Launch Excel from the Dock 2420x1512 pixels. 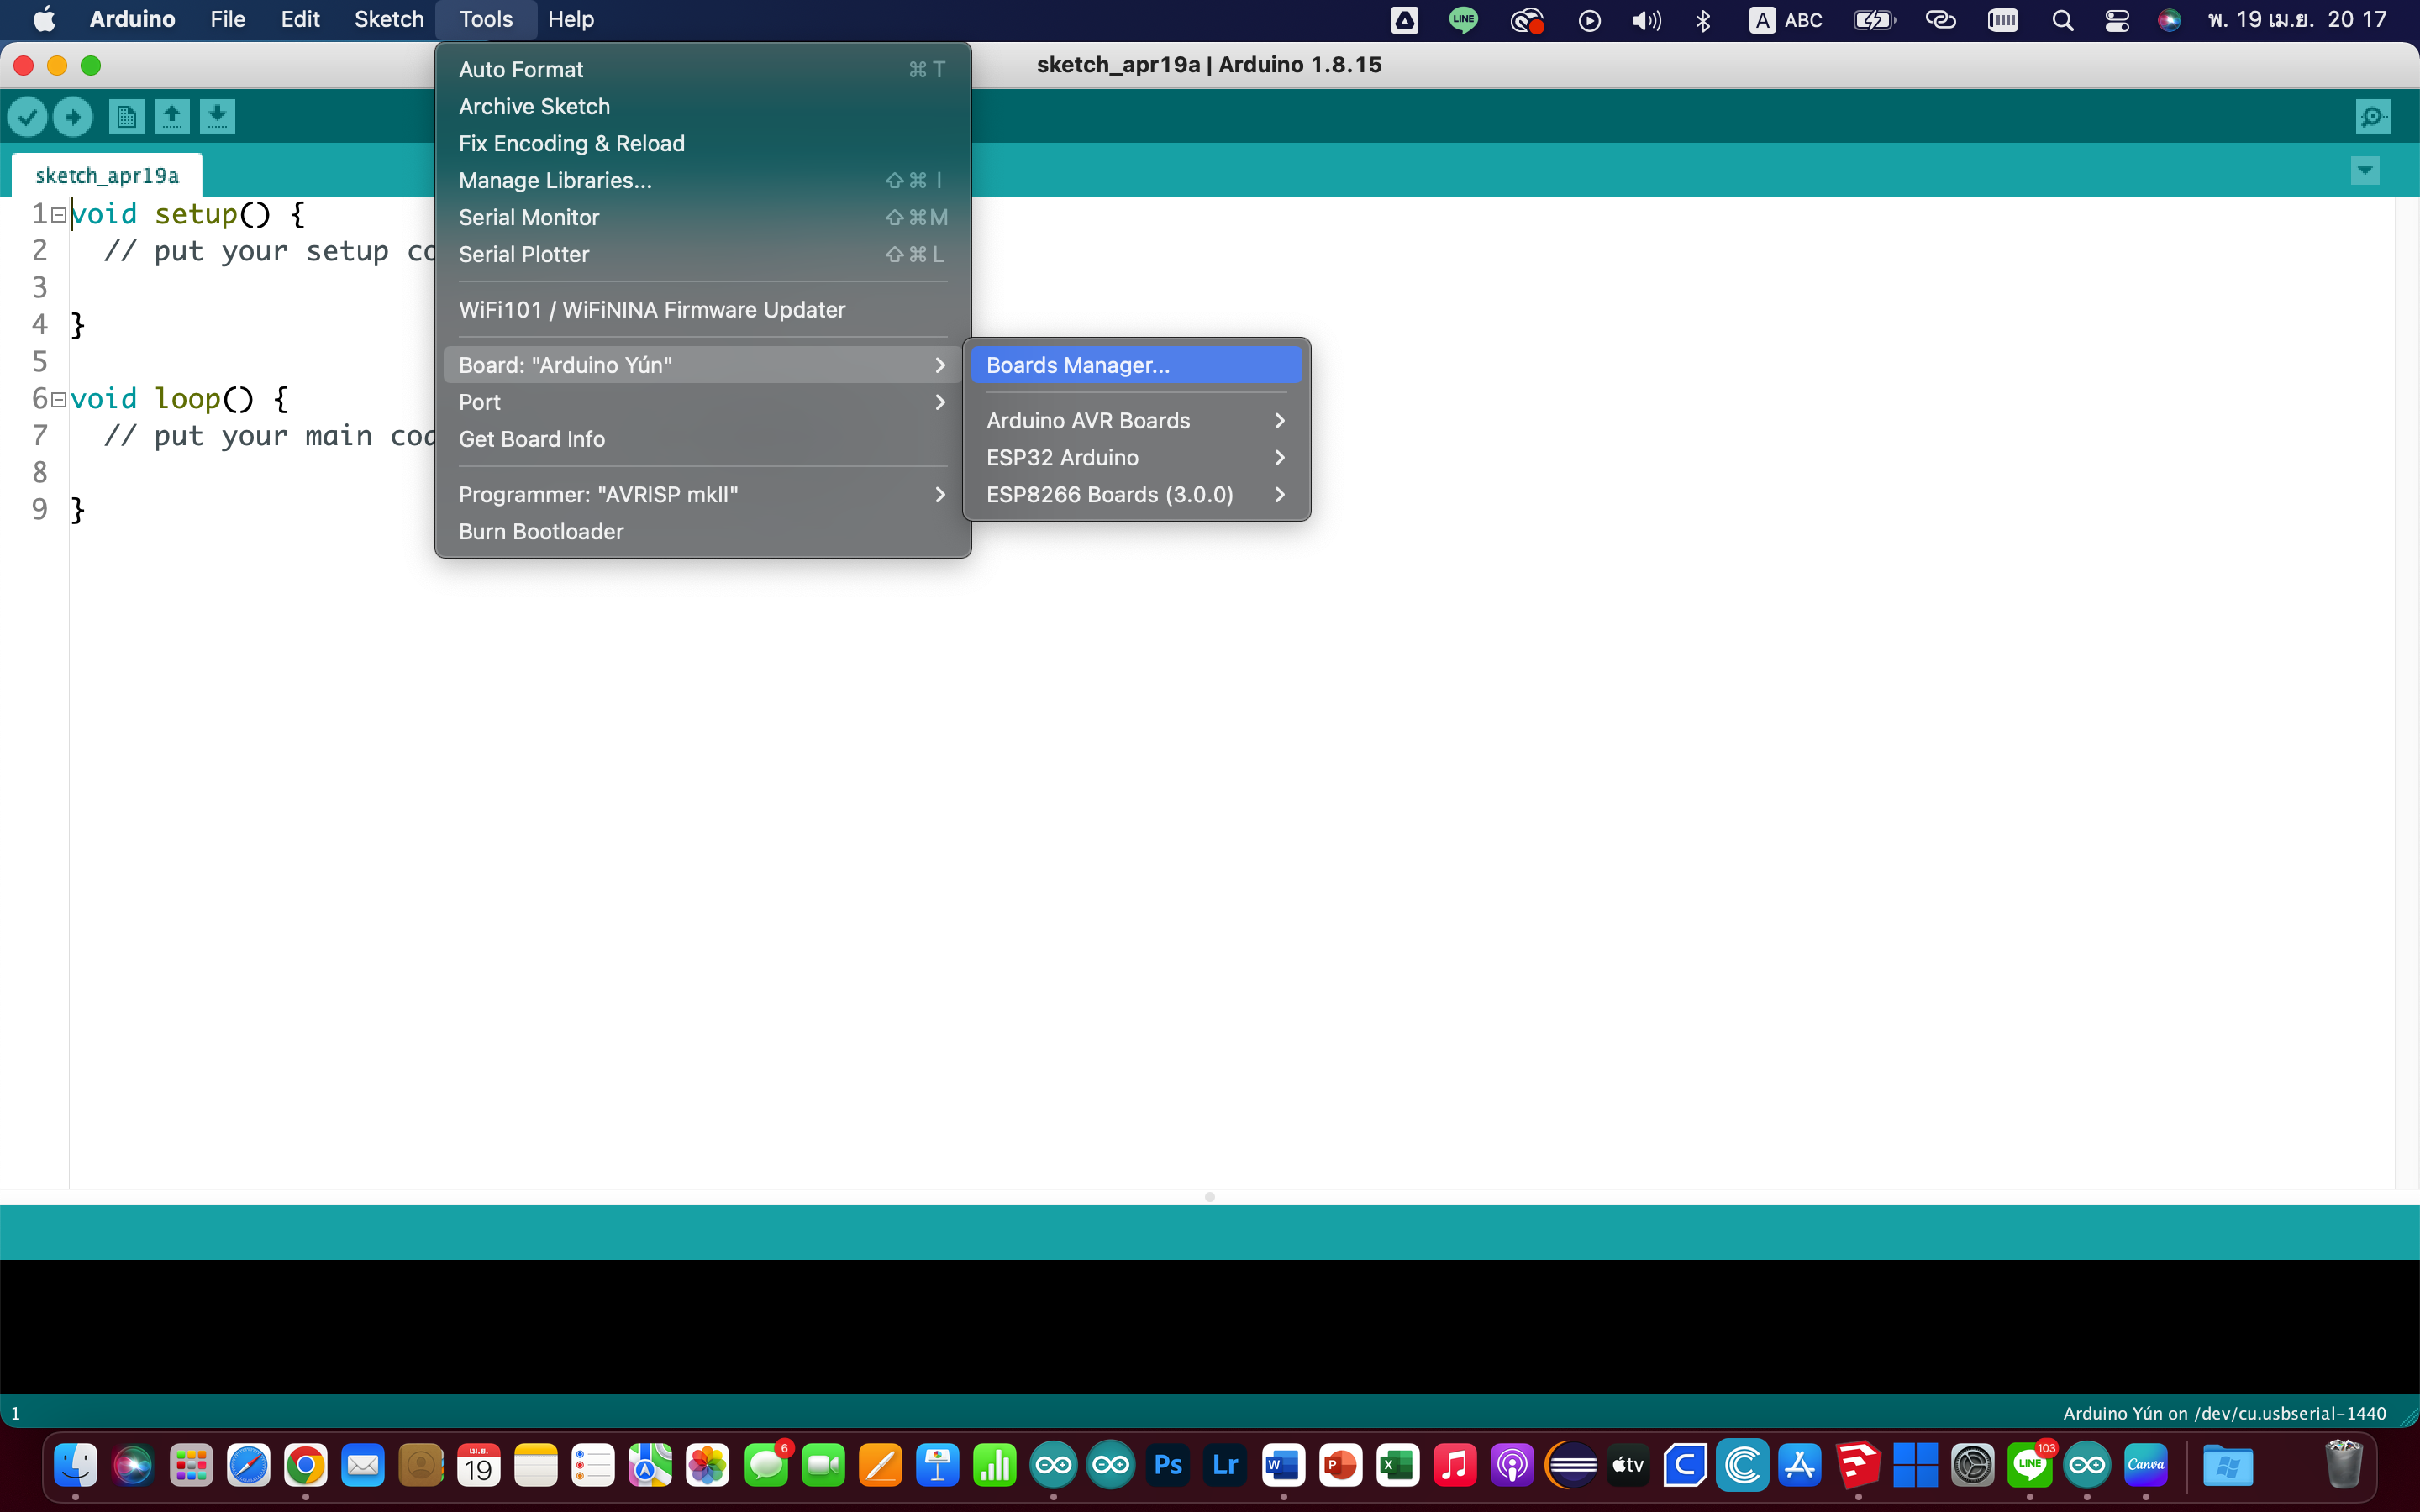(1398, 1466)
